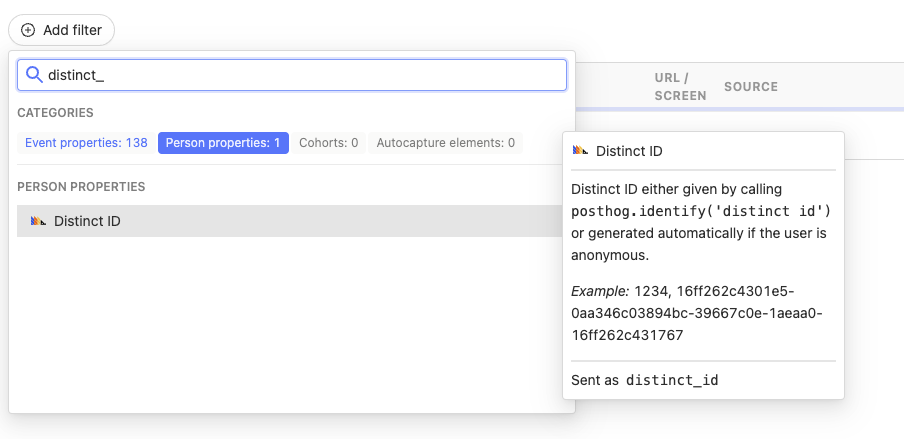
Task: Focus the search field containing "distinct_"
Action: point(300,75)
